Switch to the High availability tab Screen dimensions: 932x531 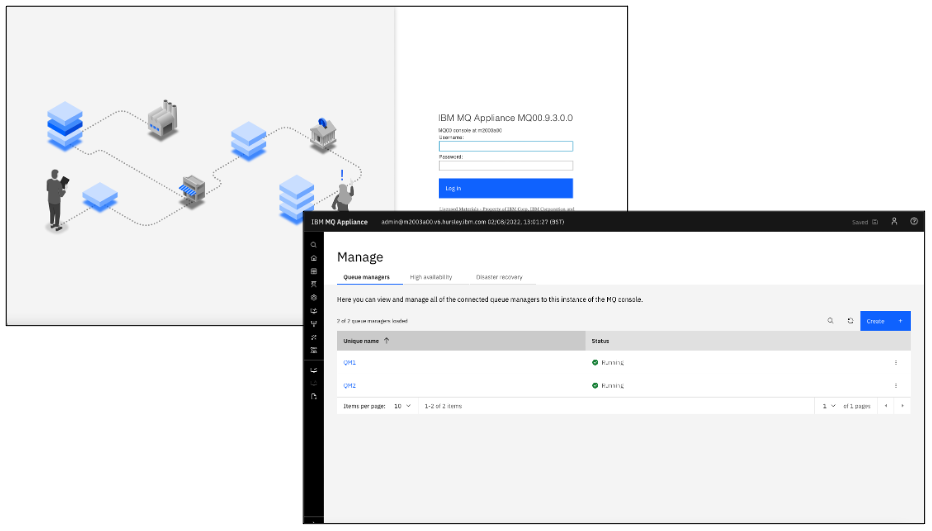[431, 277]
